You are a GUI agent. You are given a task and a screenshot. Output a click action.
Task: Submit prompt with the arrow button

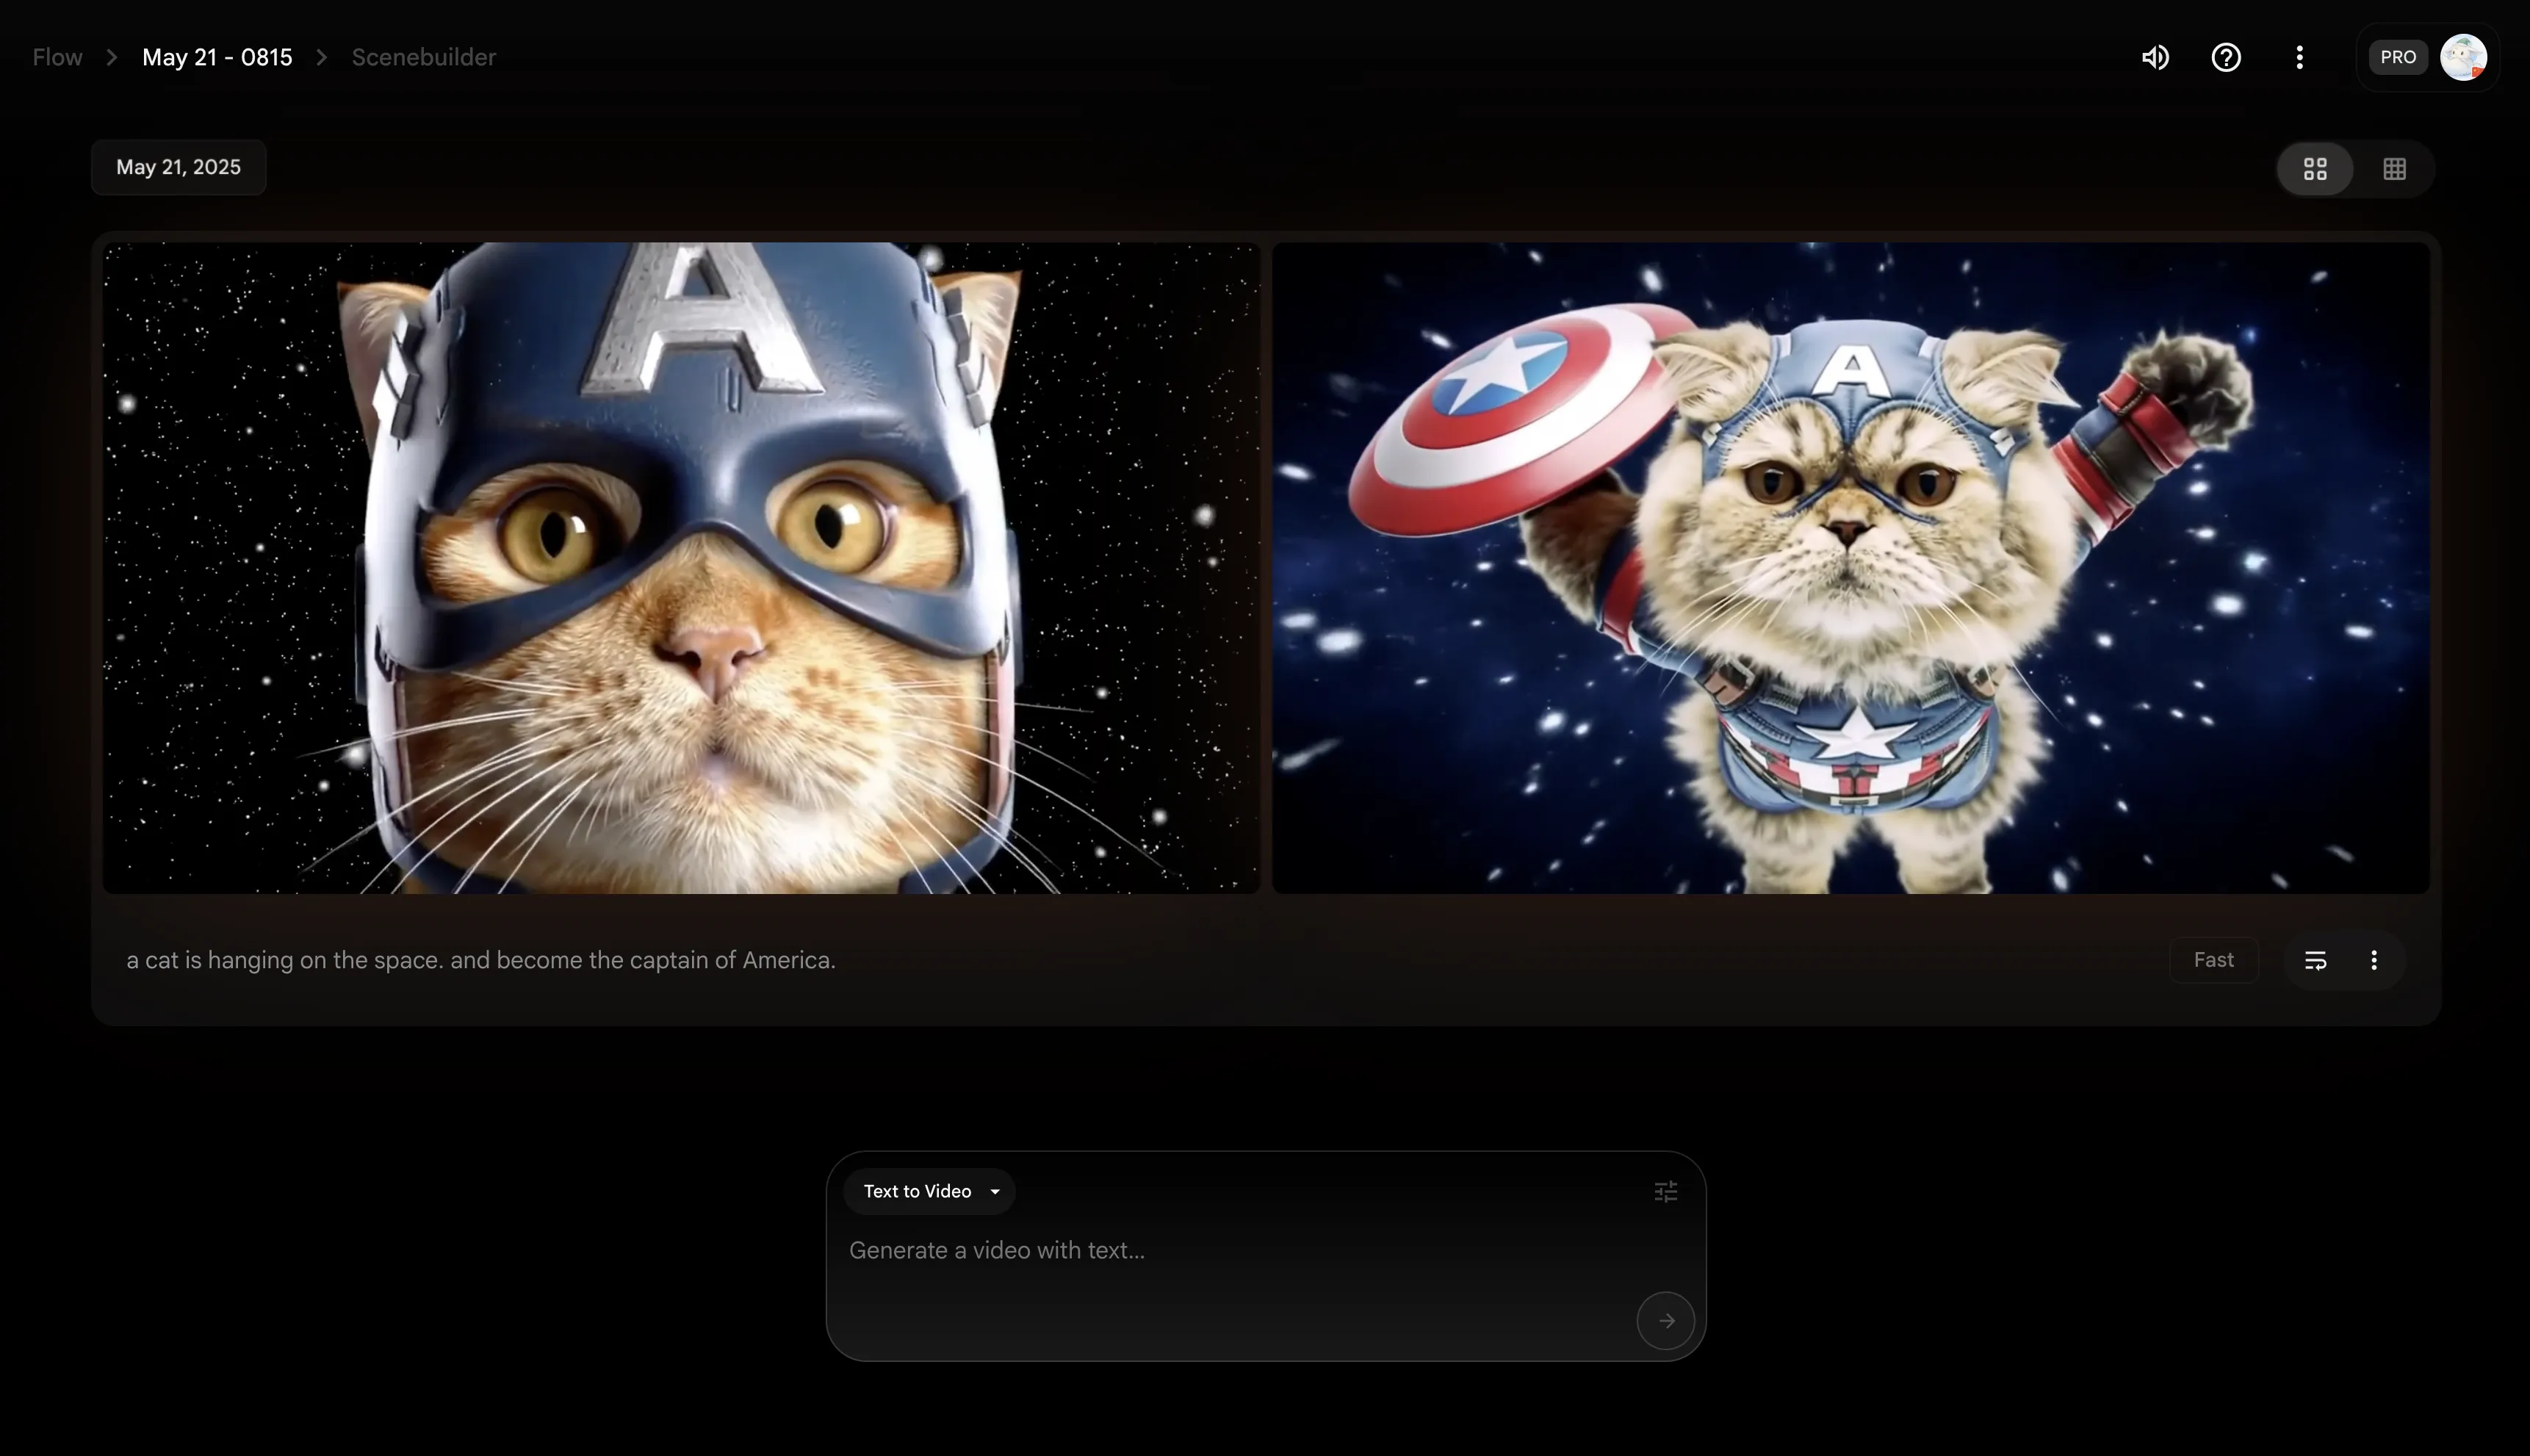point(1665,1321)
